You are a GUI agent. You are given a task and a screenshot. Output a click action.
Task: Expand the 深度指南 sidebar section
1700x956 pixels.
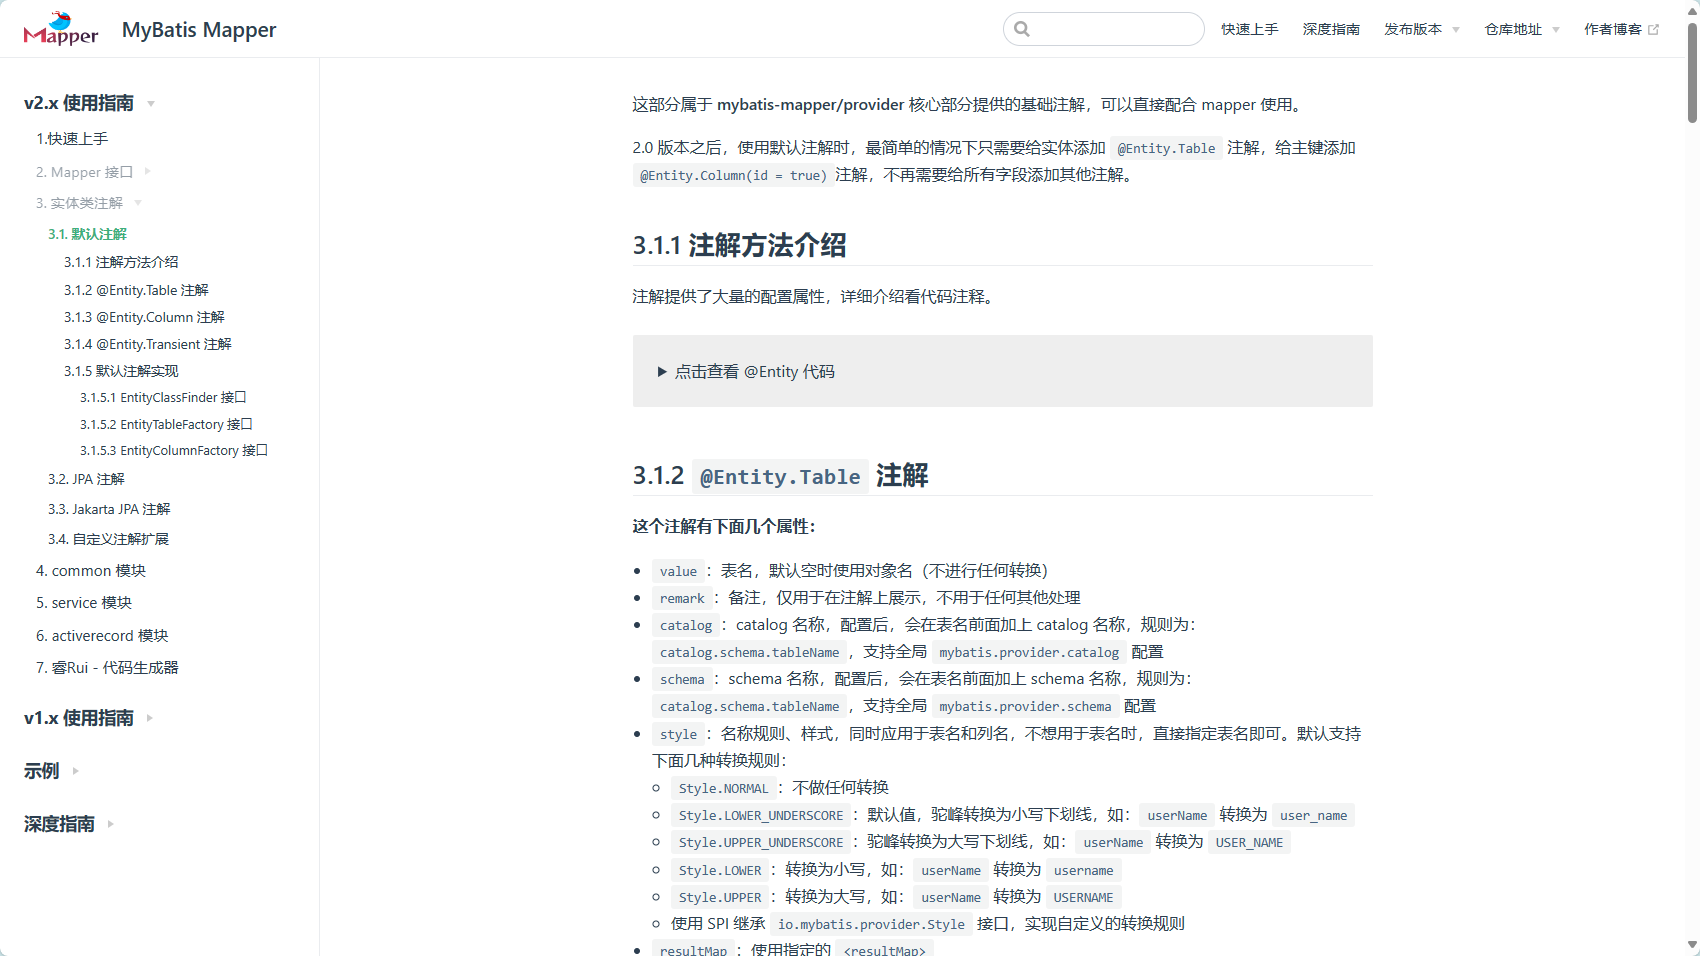pos(69,824)
